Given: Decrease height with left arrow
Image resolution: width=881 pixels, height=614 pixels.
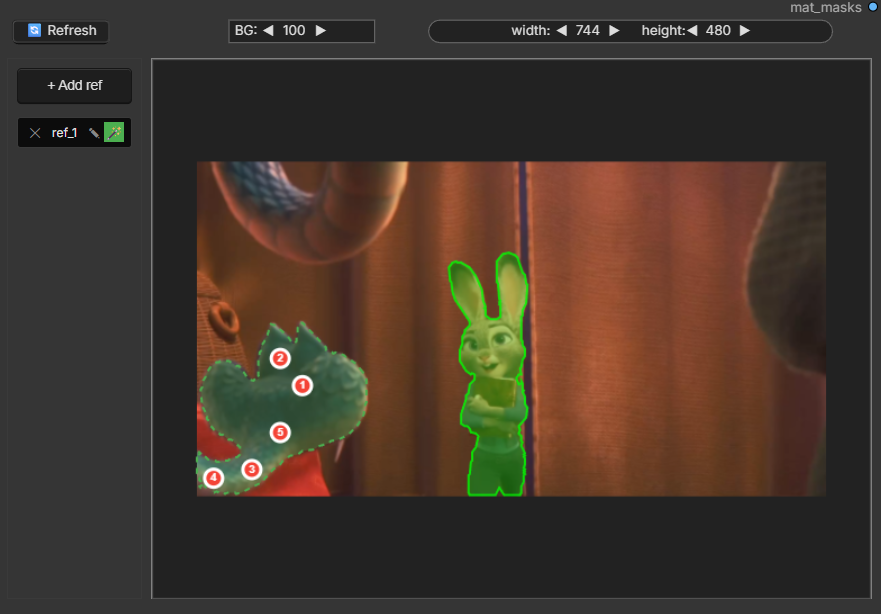Looking at the screenshot, I should pos(692,30).
